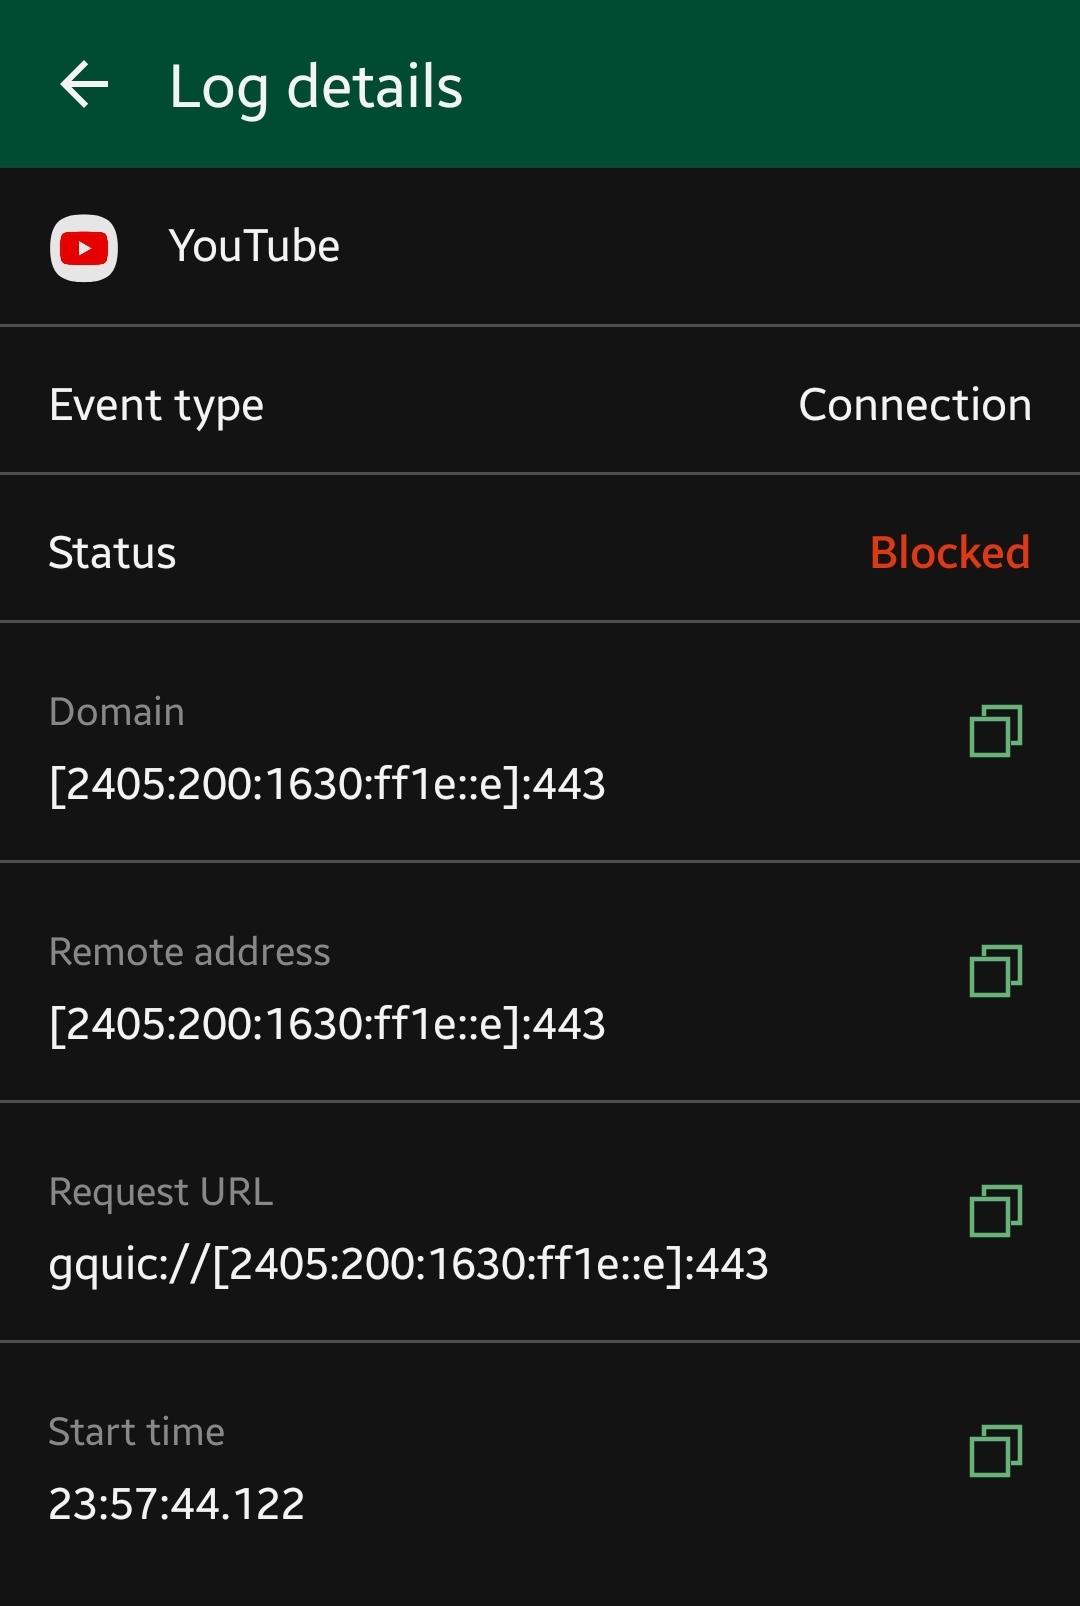Open the Log details title header
The height and width of the screenshot is (1606, 1080).
(x=316, y=86)
